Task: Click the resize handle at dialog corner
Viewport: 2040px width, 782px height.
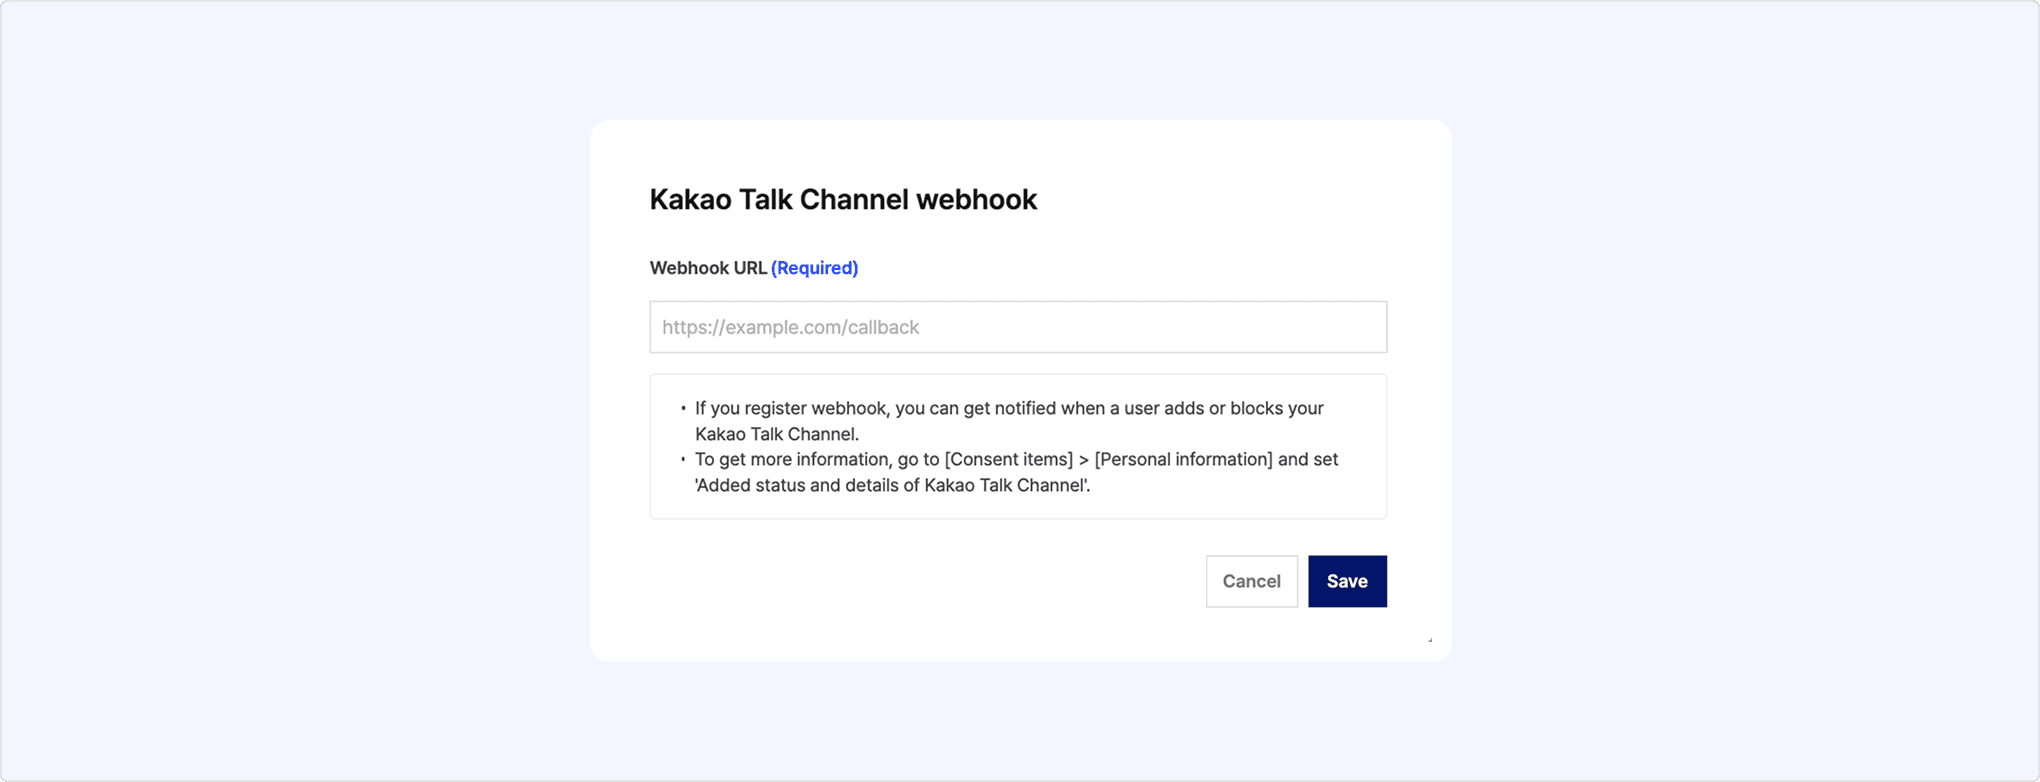Action: coord(1430,639)
